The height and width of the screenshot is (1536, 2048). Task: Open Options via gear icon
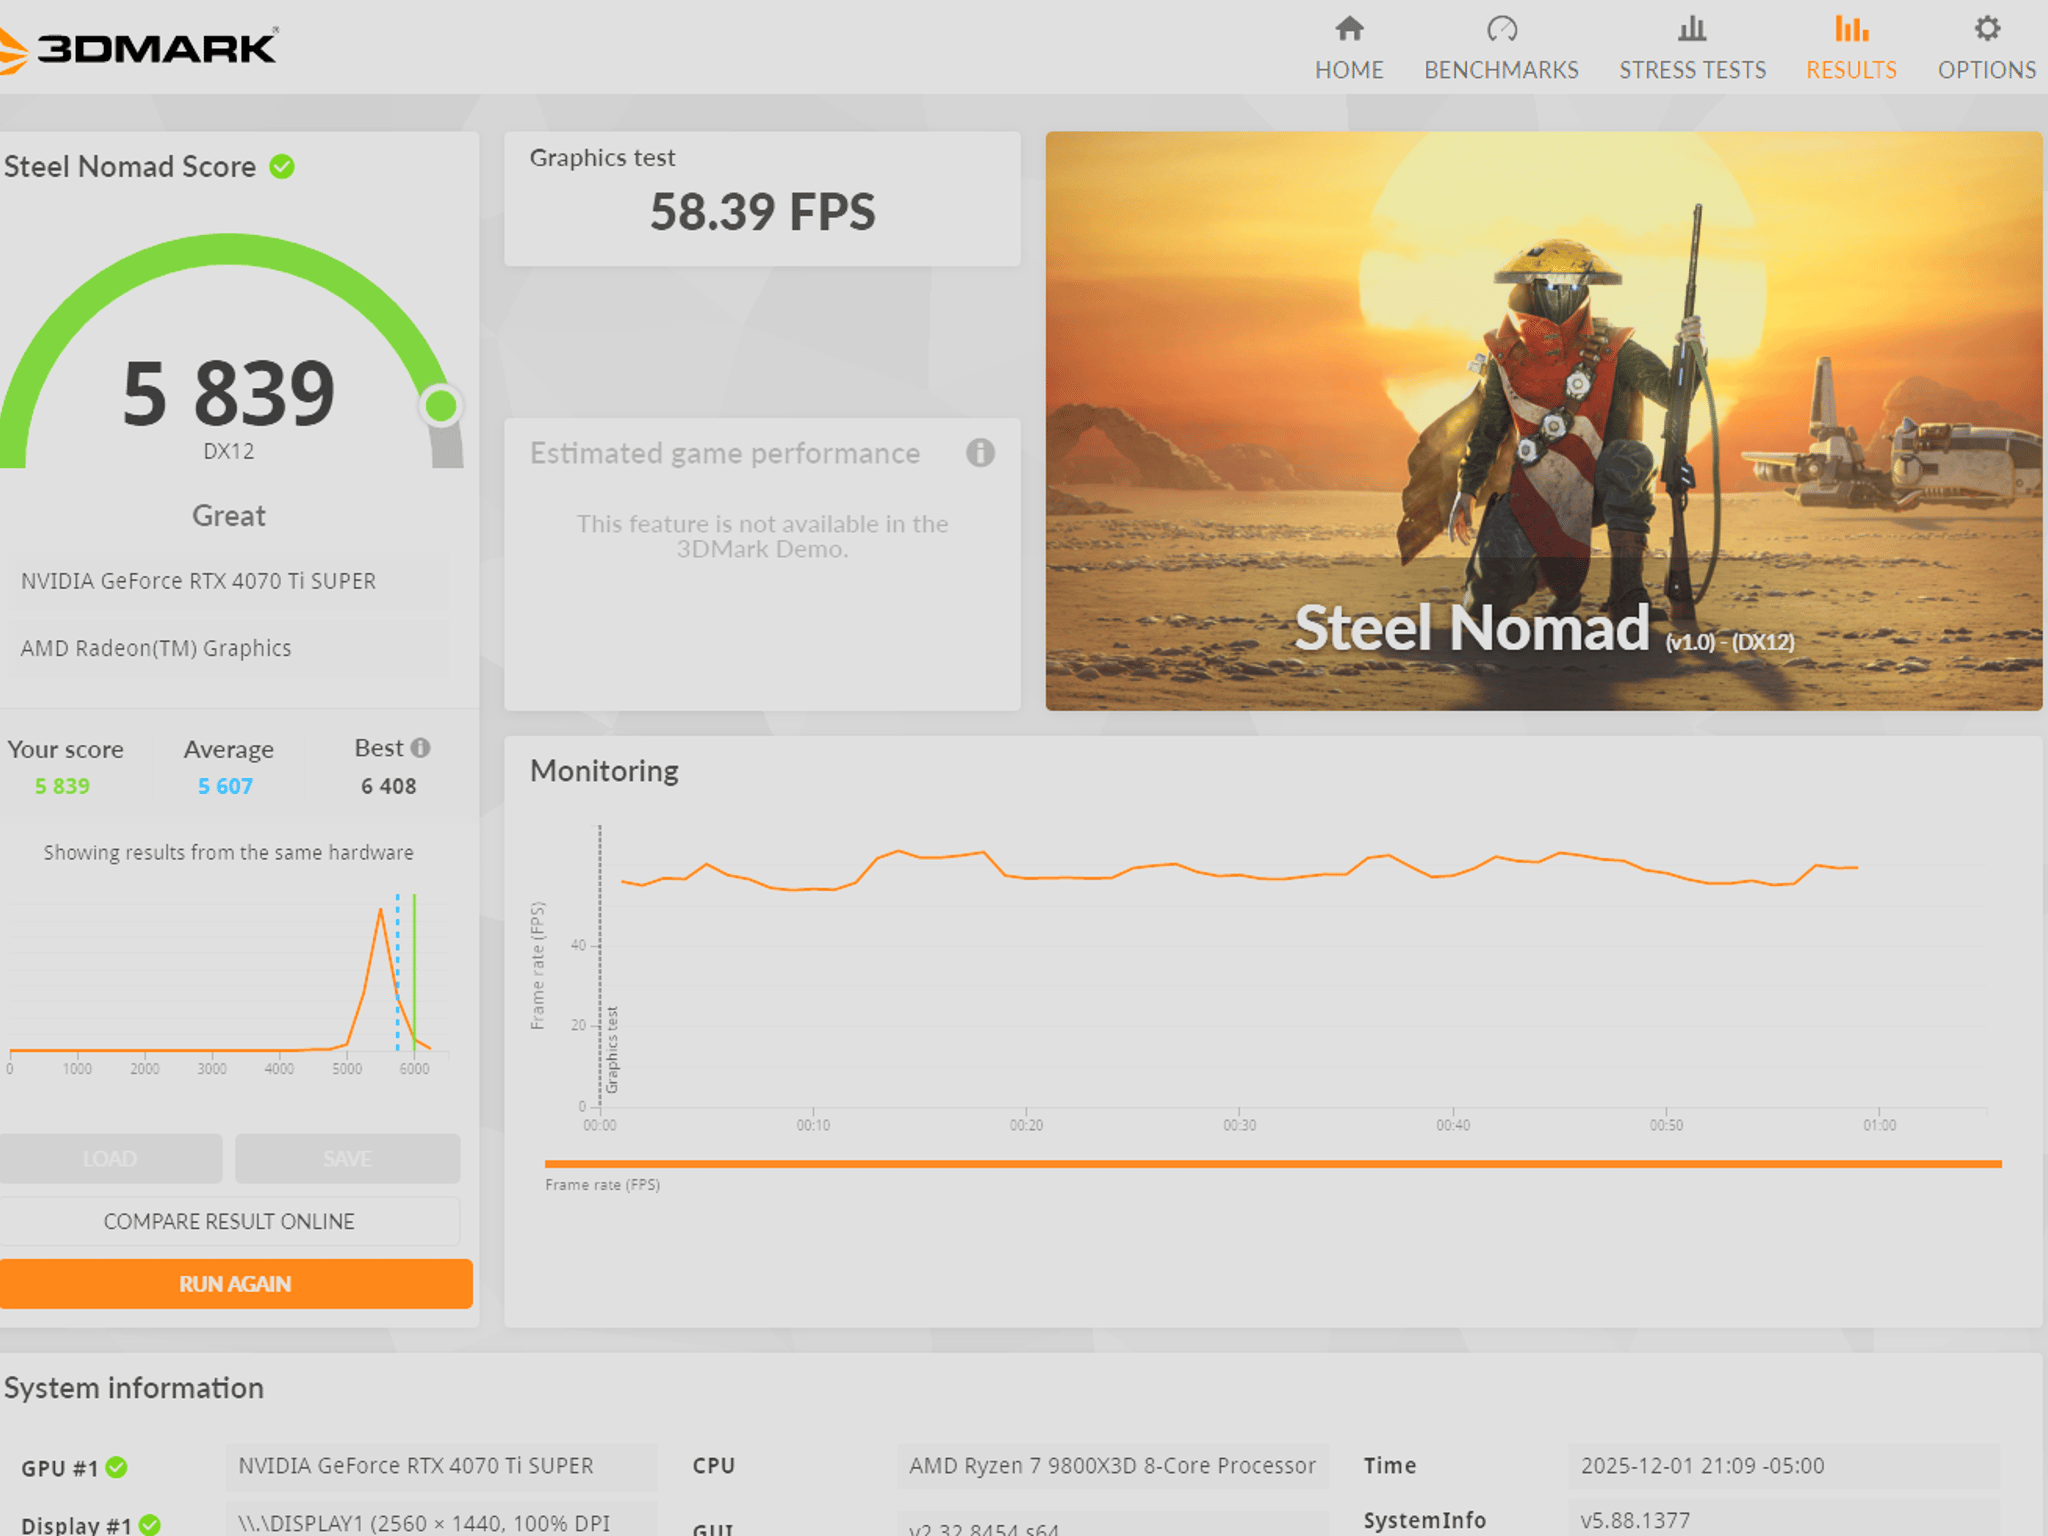[x=1987, y=29]
